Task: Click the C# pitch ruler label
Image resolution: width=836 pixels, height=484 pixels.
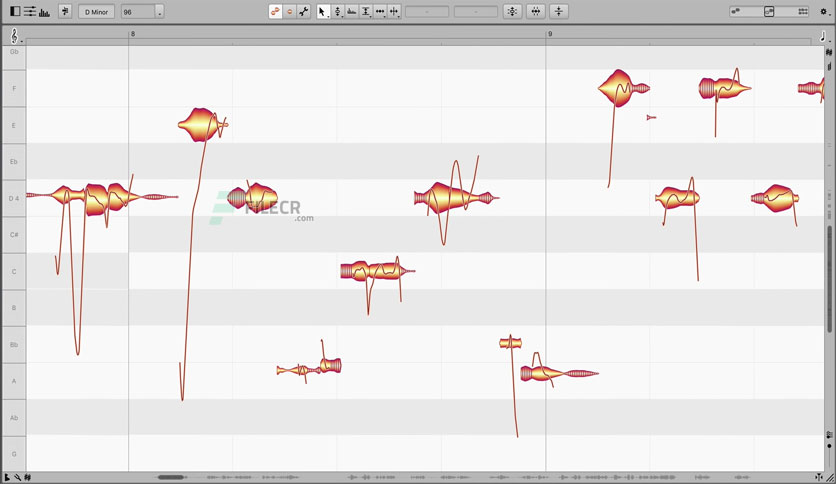Action: [14, 235]
